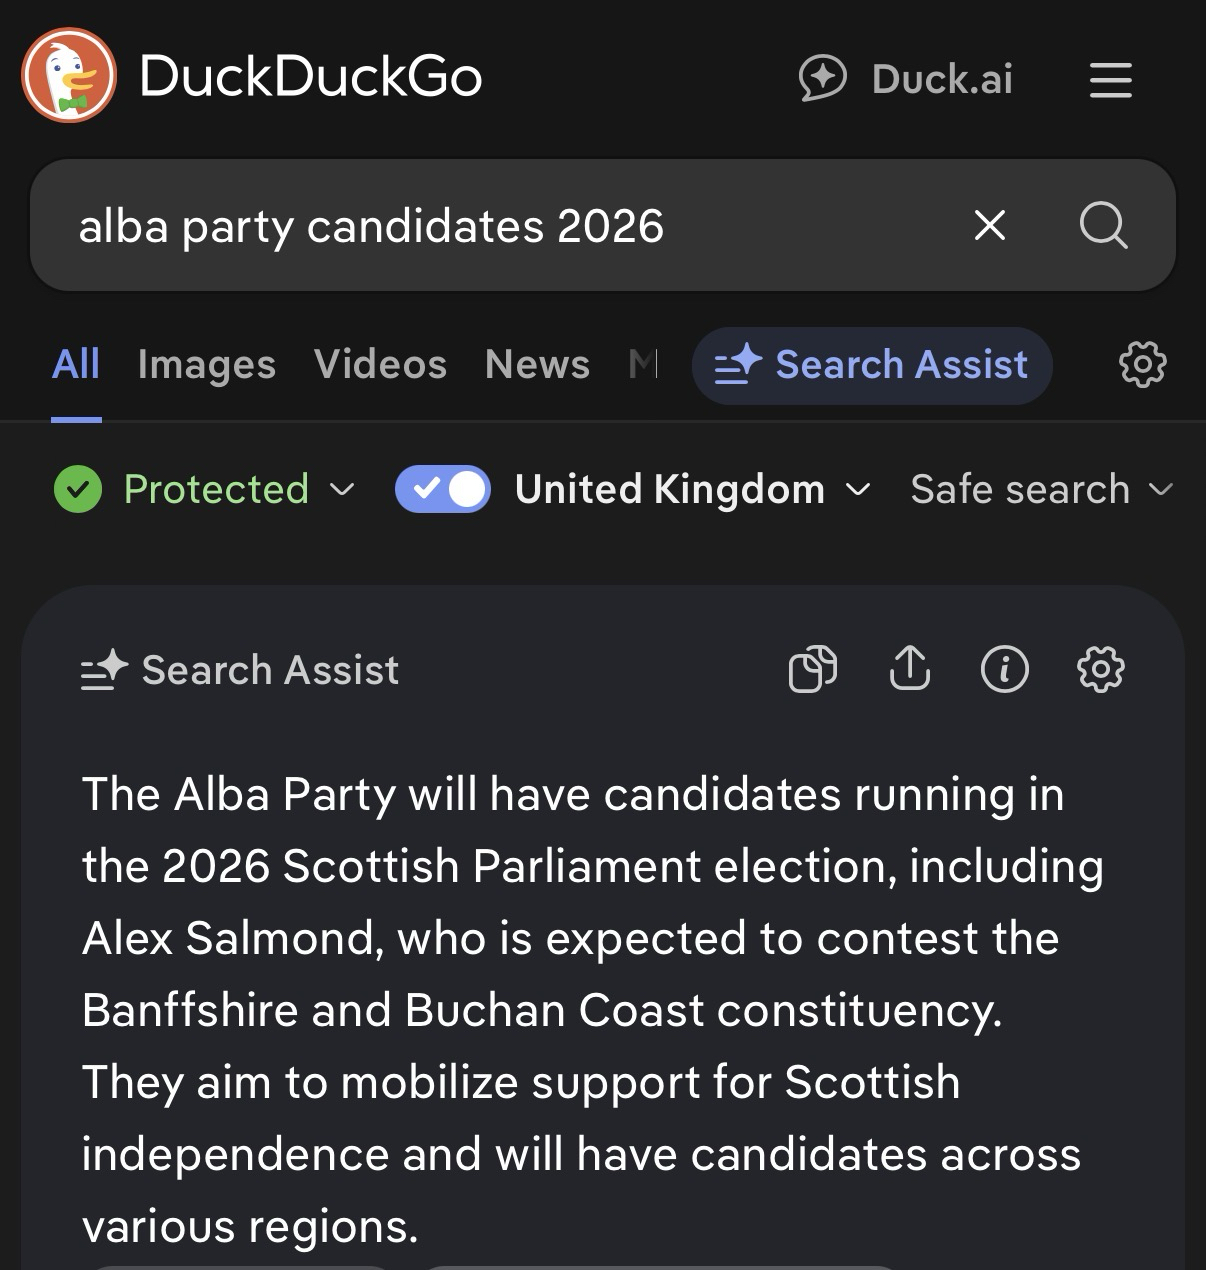
Task: Copy the Search Assist answer
Action: click(x=812, y=669)
